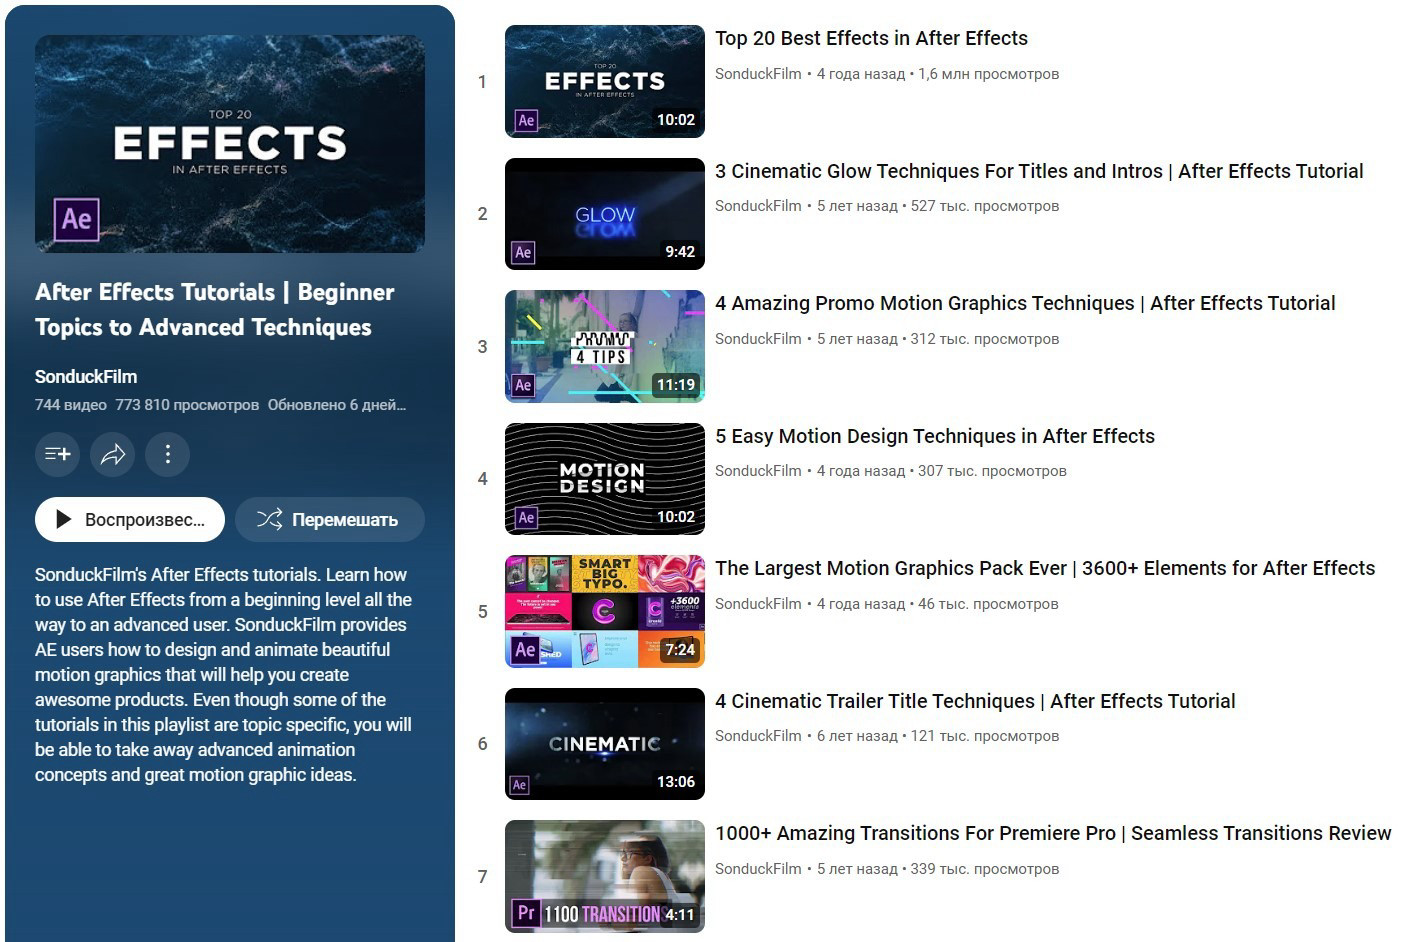Click the '121 тыс. просмотров' view count
This screenshot has height=942, width=1402.
(985, 736)
